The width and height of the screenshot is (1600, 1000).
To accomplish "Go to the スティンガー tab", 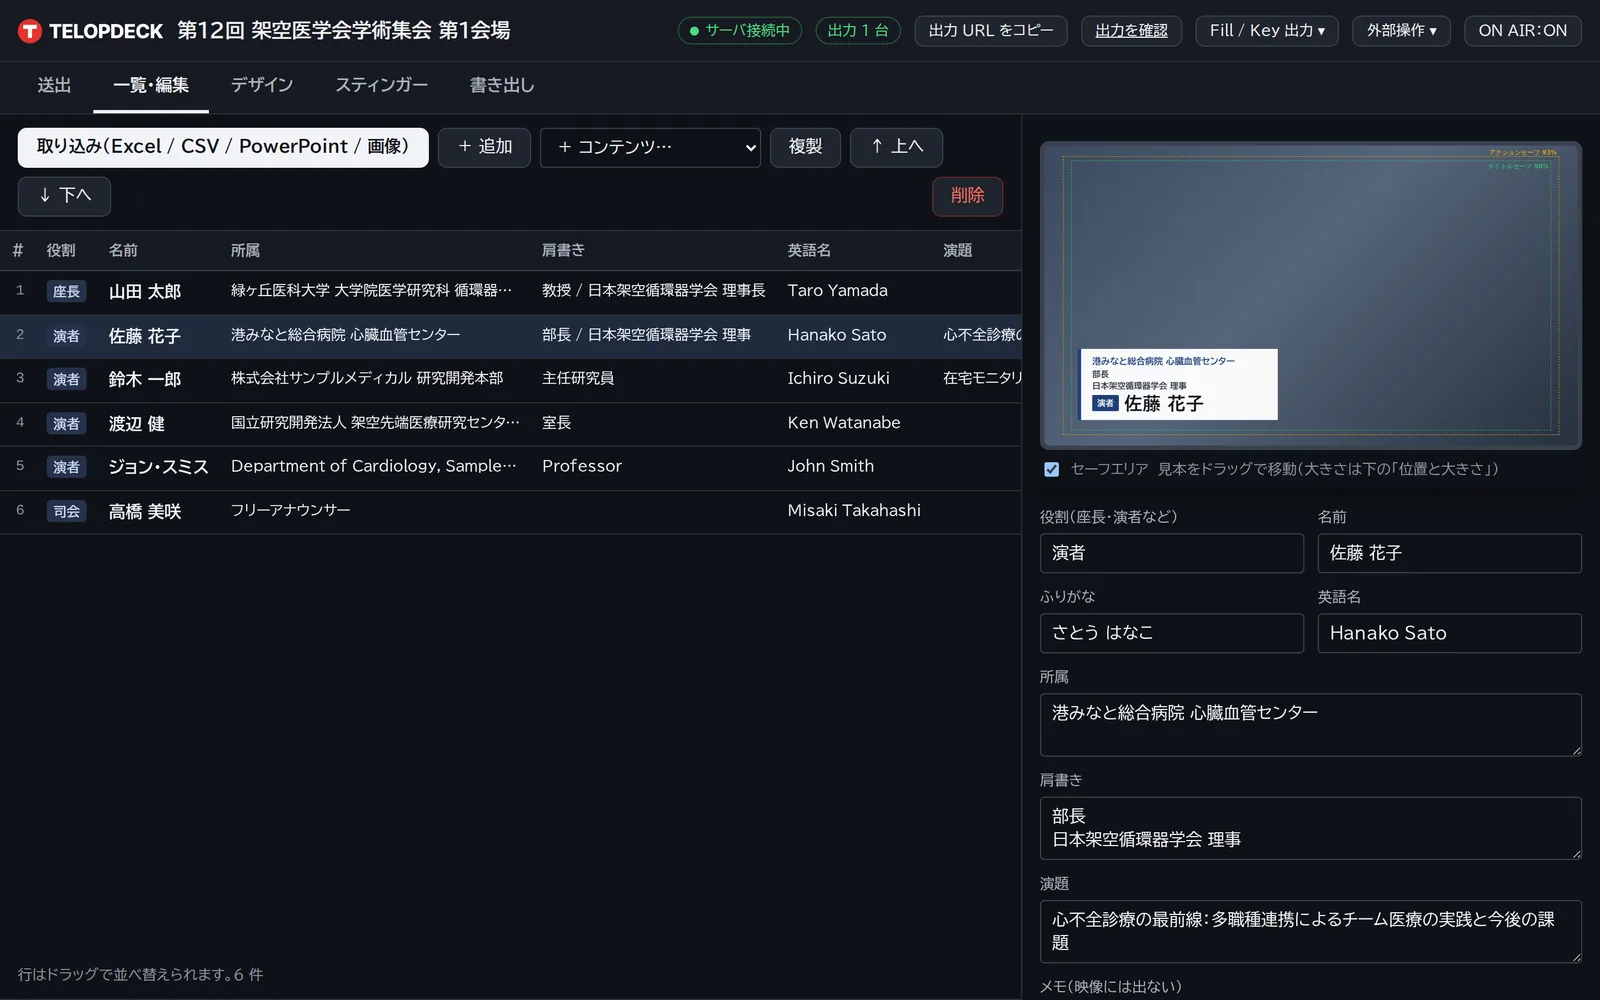I will [382, 86].
